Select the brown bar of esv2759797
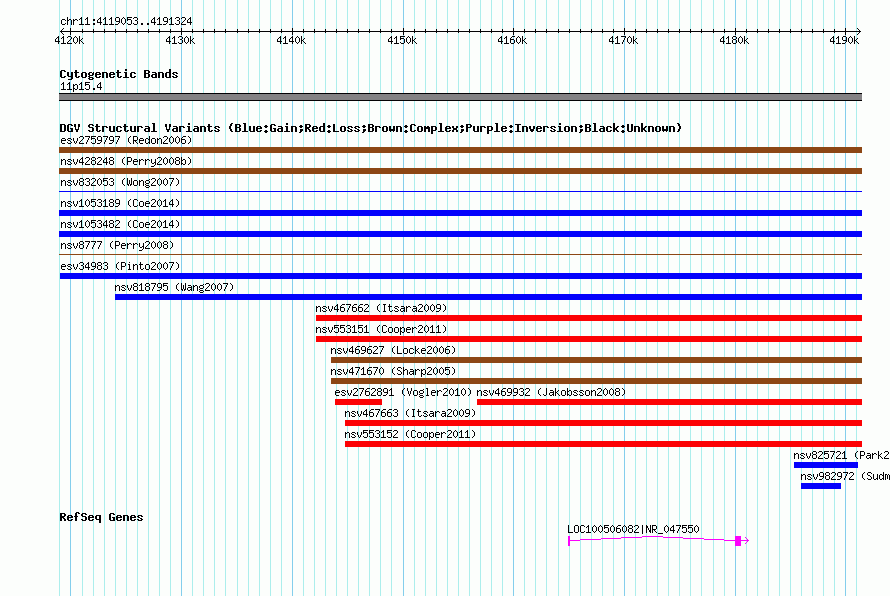890x596 pixels. (460, 150)
